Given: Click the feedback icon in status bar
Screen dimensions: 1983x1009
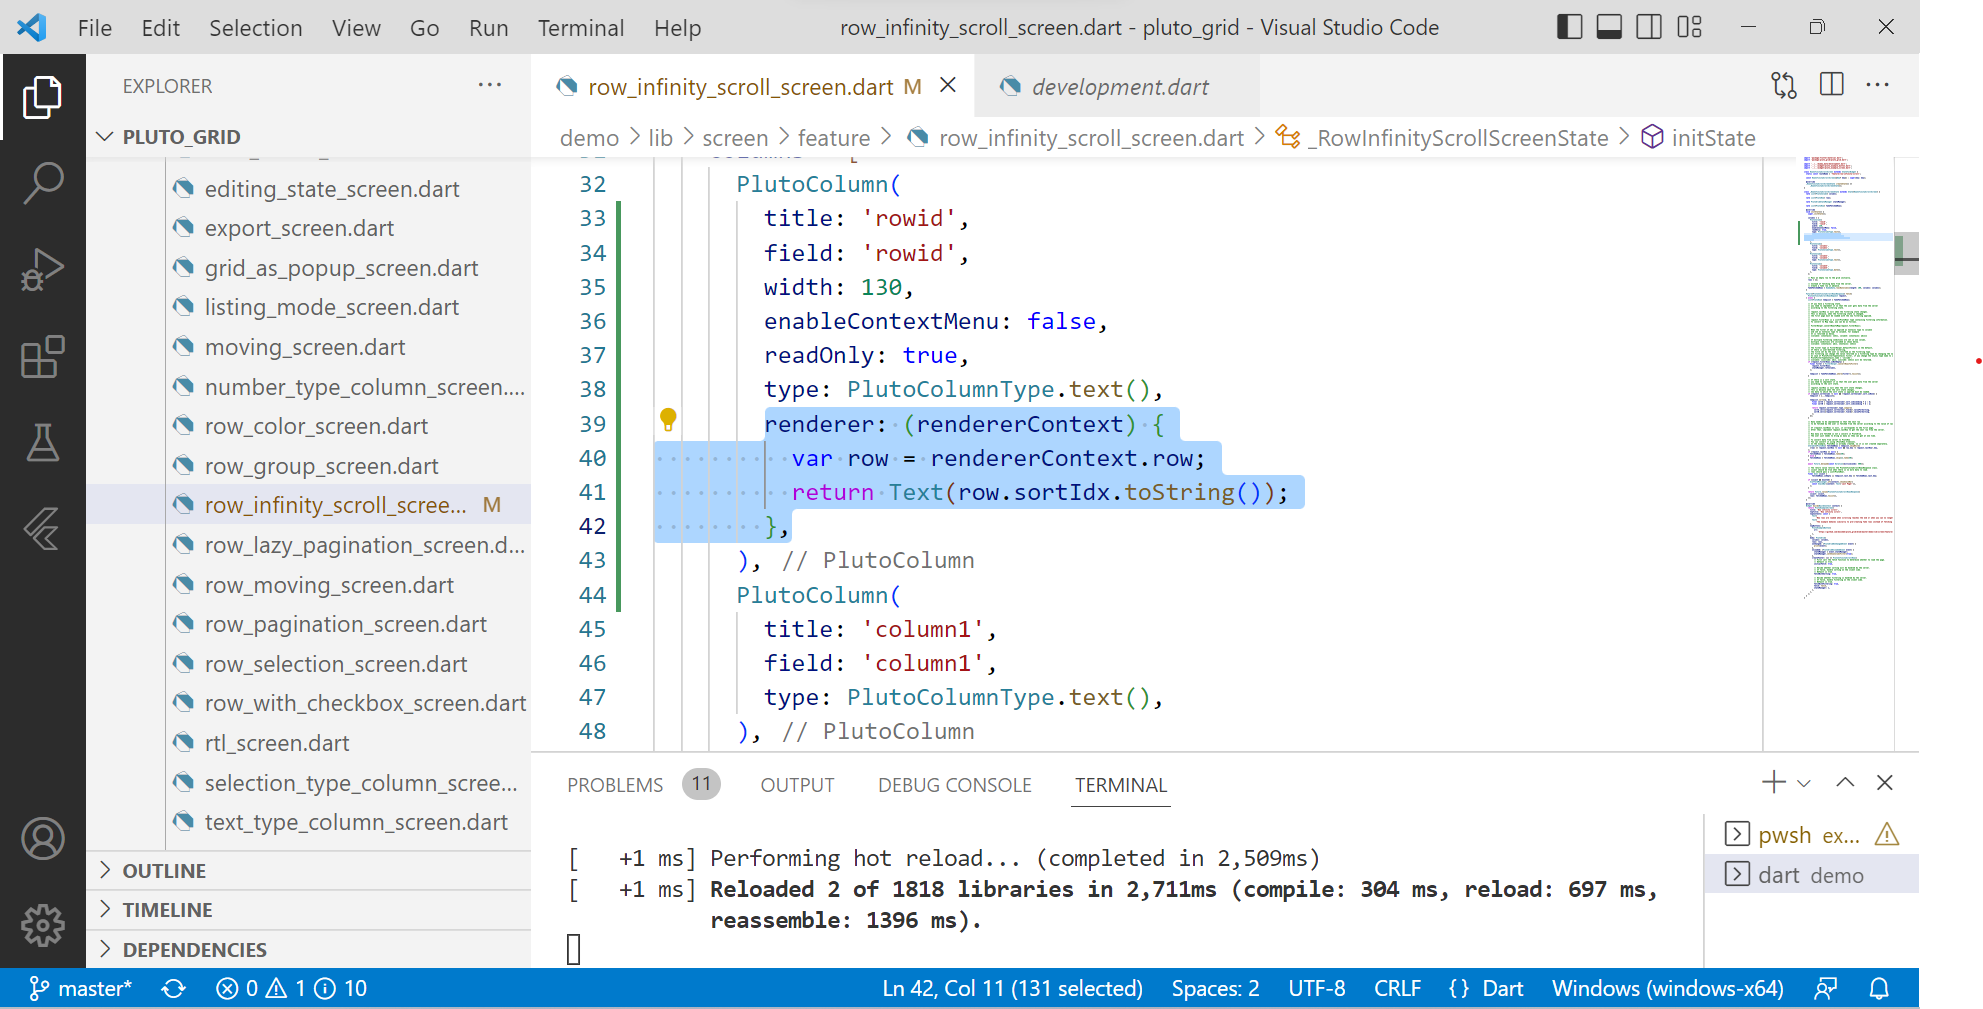Looking at the screenshot, I should [x=1825, y=989].
